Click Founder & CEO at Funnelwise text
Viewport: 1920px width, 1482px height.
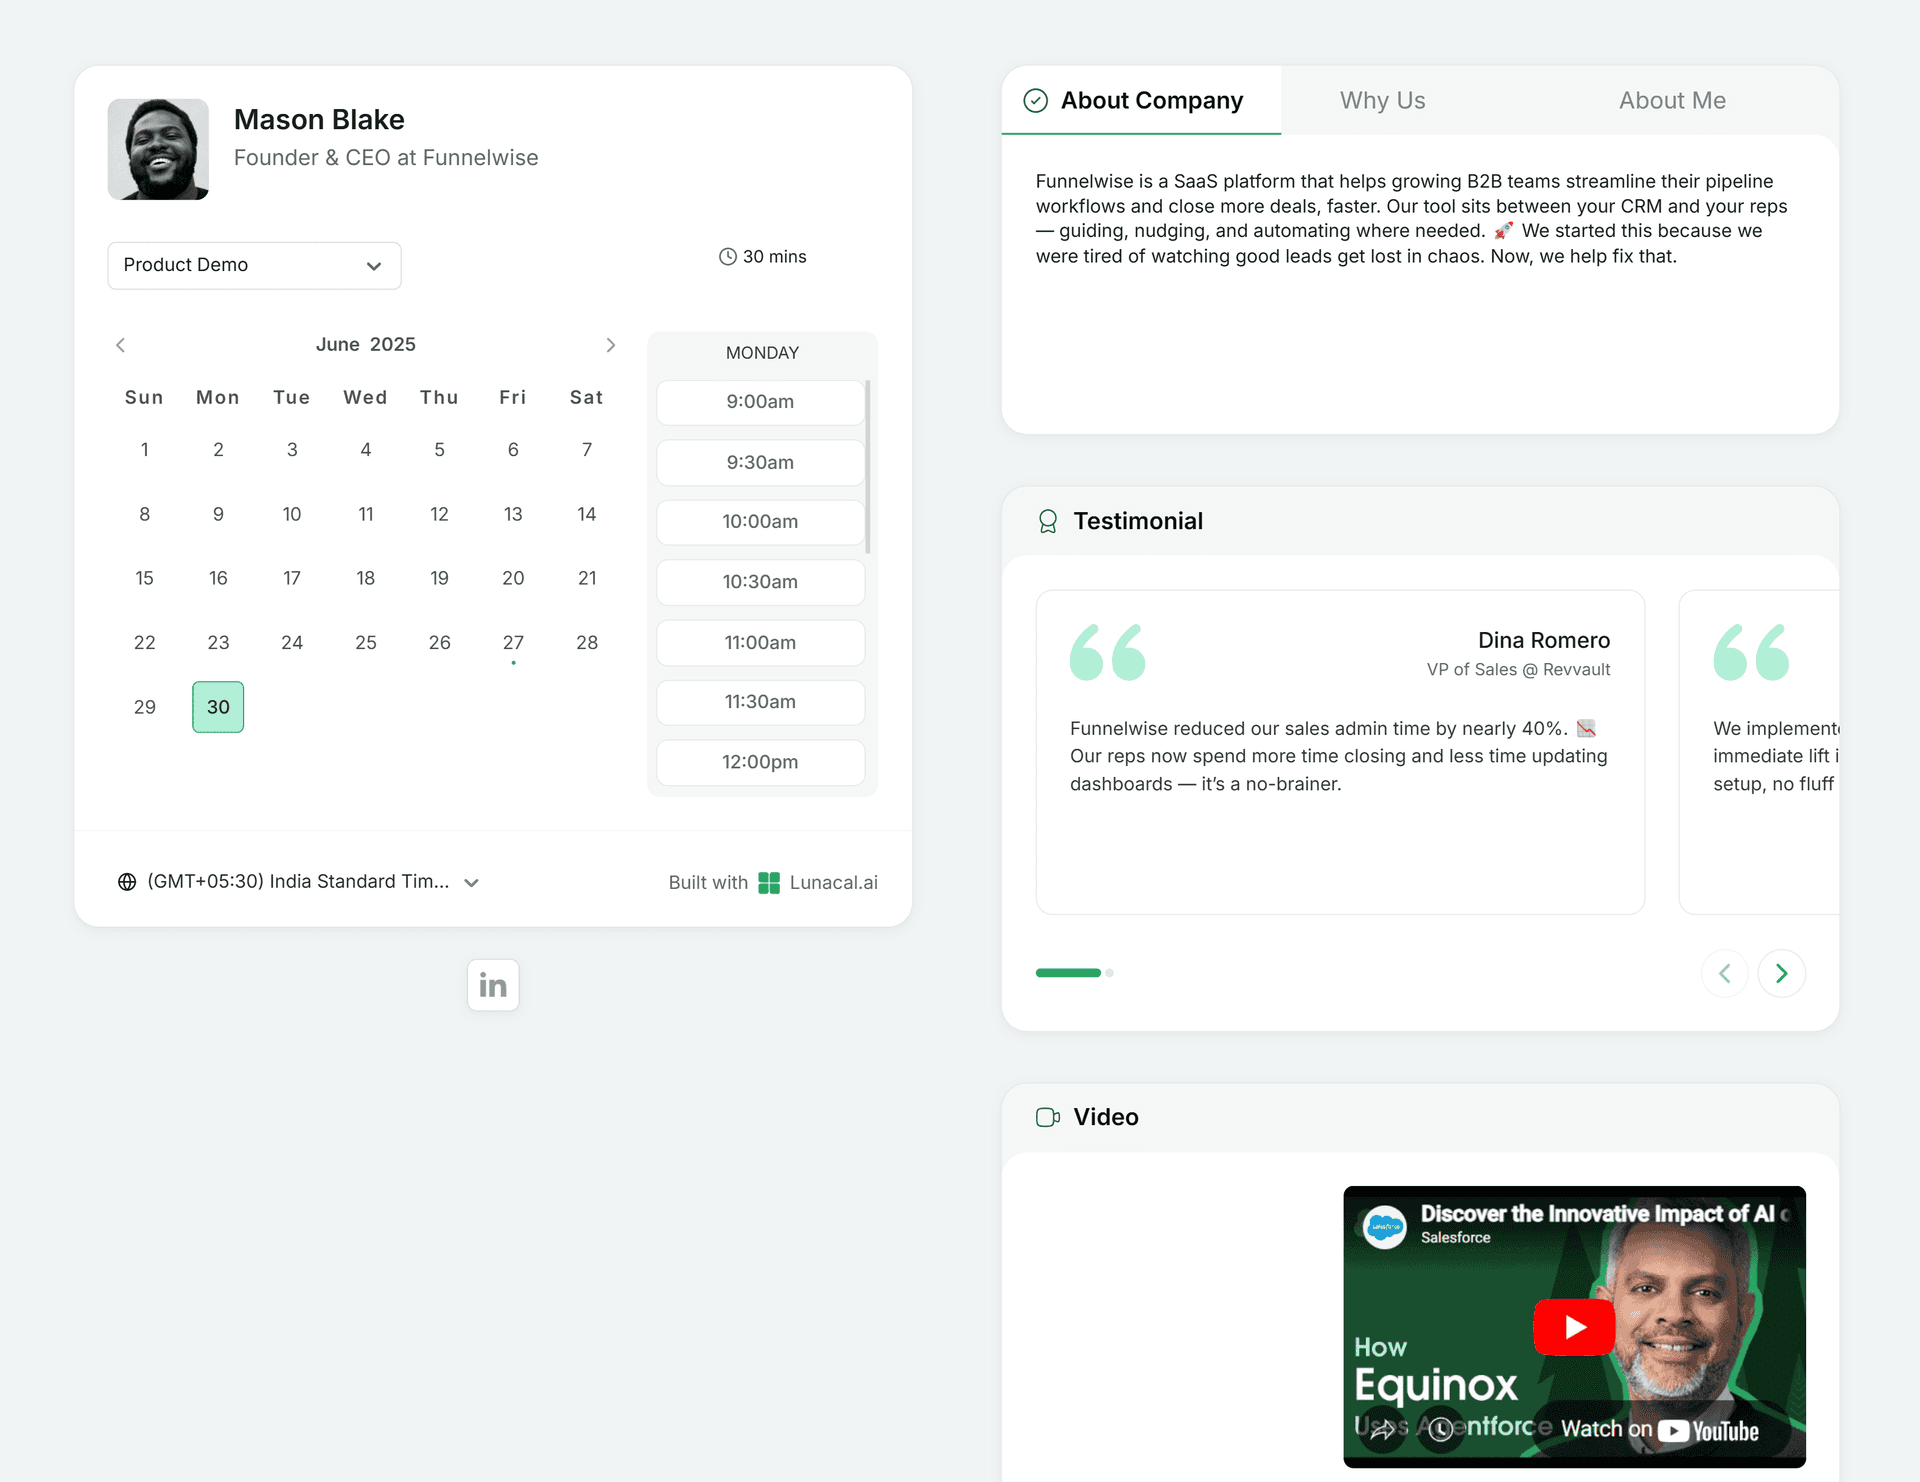386,158
